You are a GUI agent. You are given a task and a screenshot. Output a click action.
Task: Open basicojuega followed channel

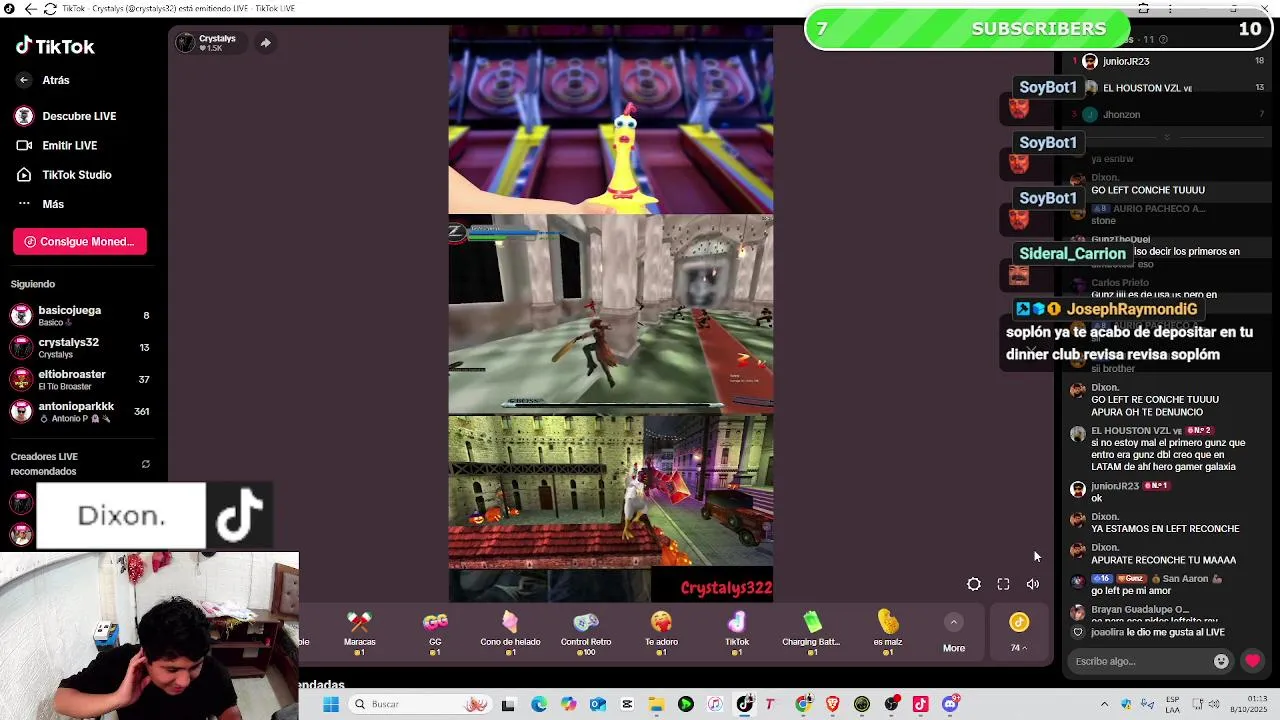pos(80,315)
